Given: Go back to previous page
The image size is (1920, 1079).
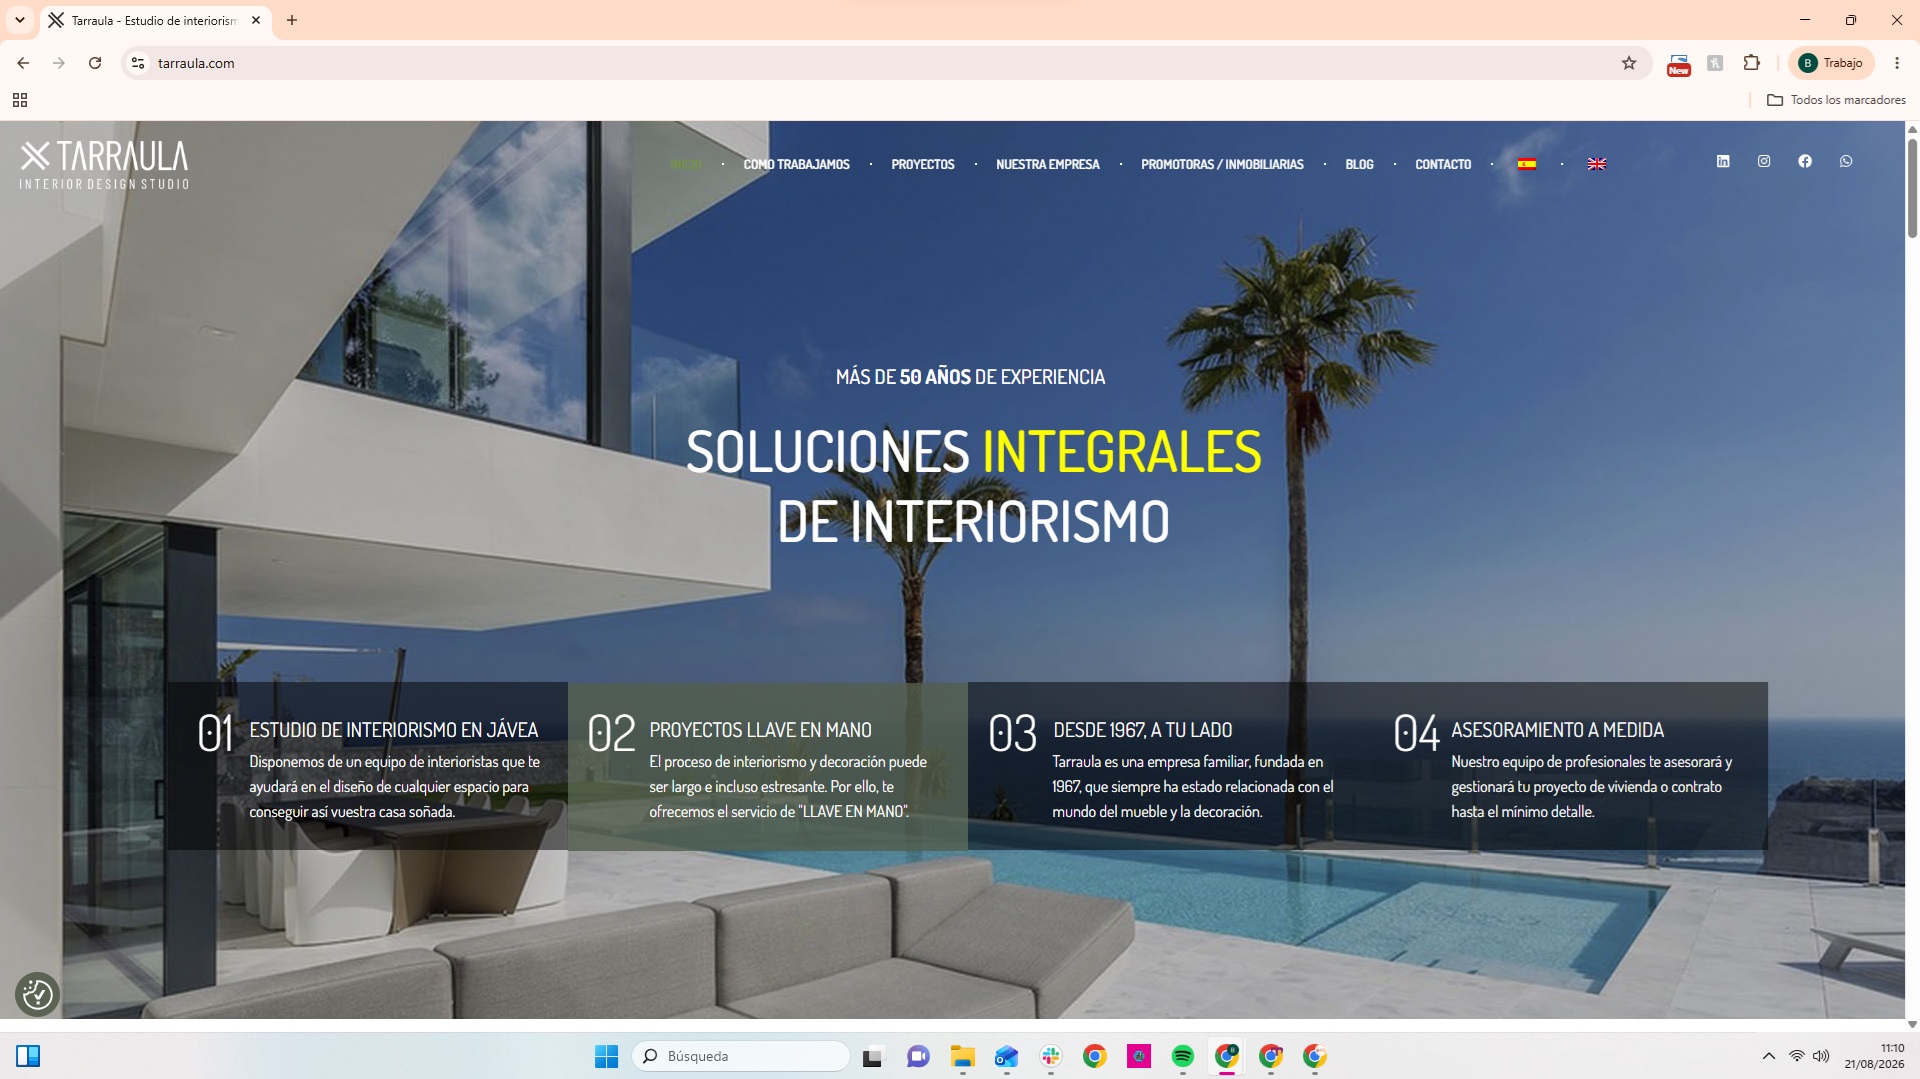Looking at the screenshot, I should click(x=23, y=63).
